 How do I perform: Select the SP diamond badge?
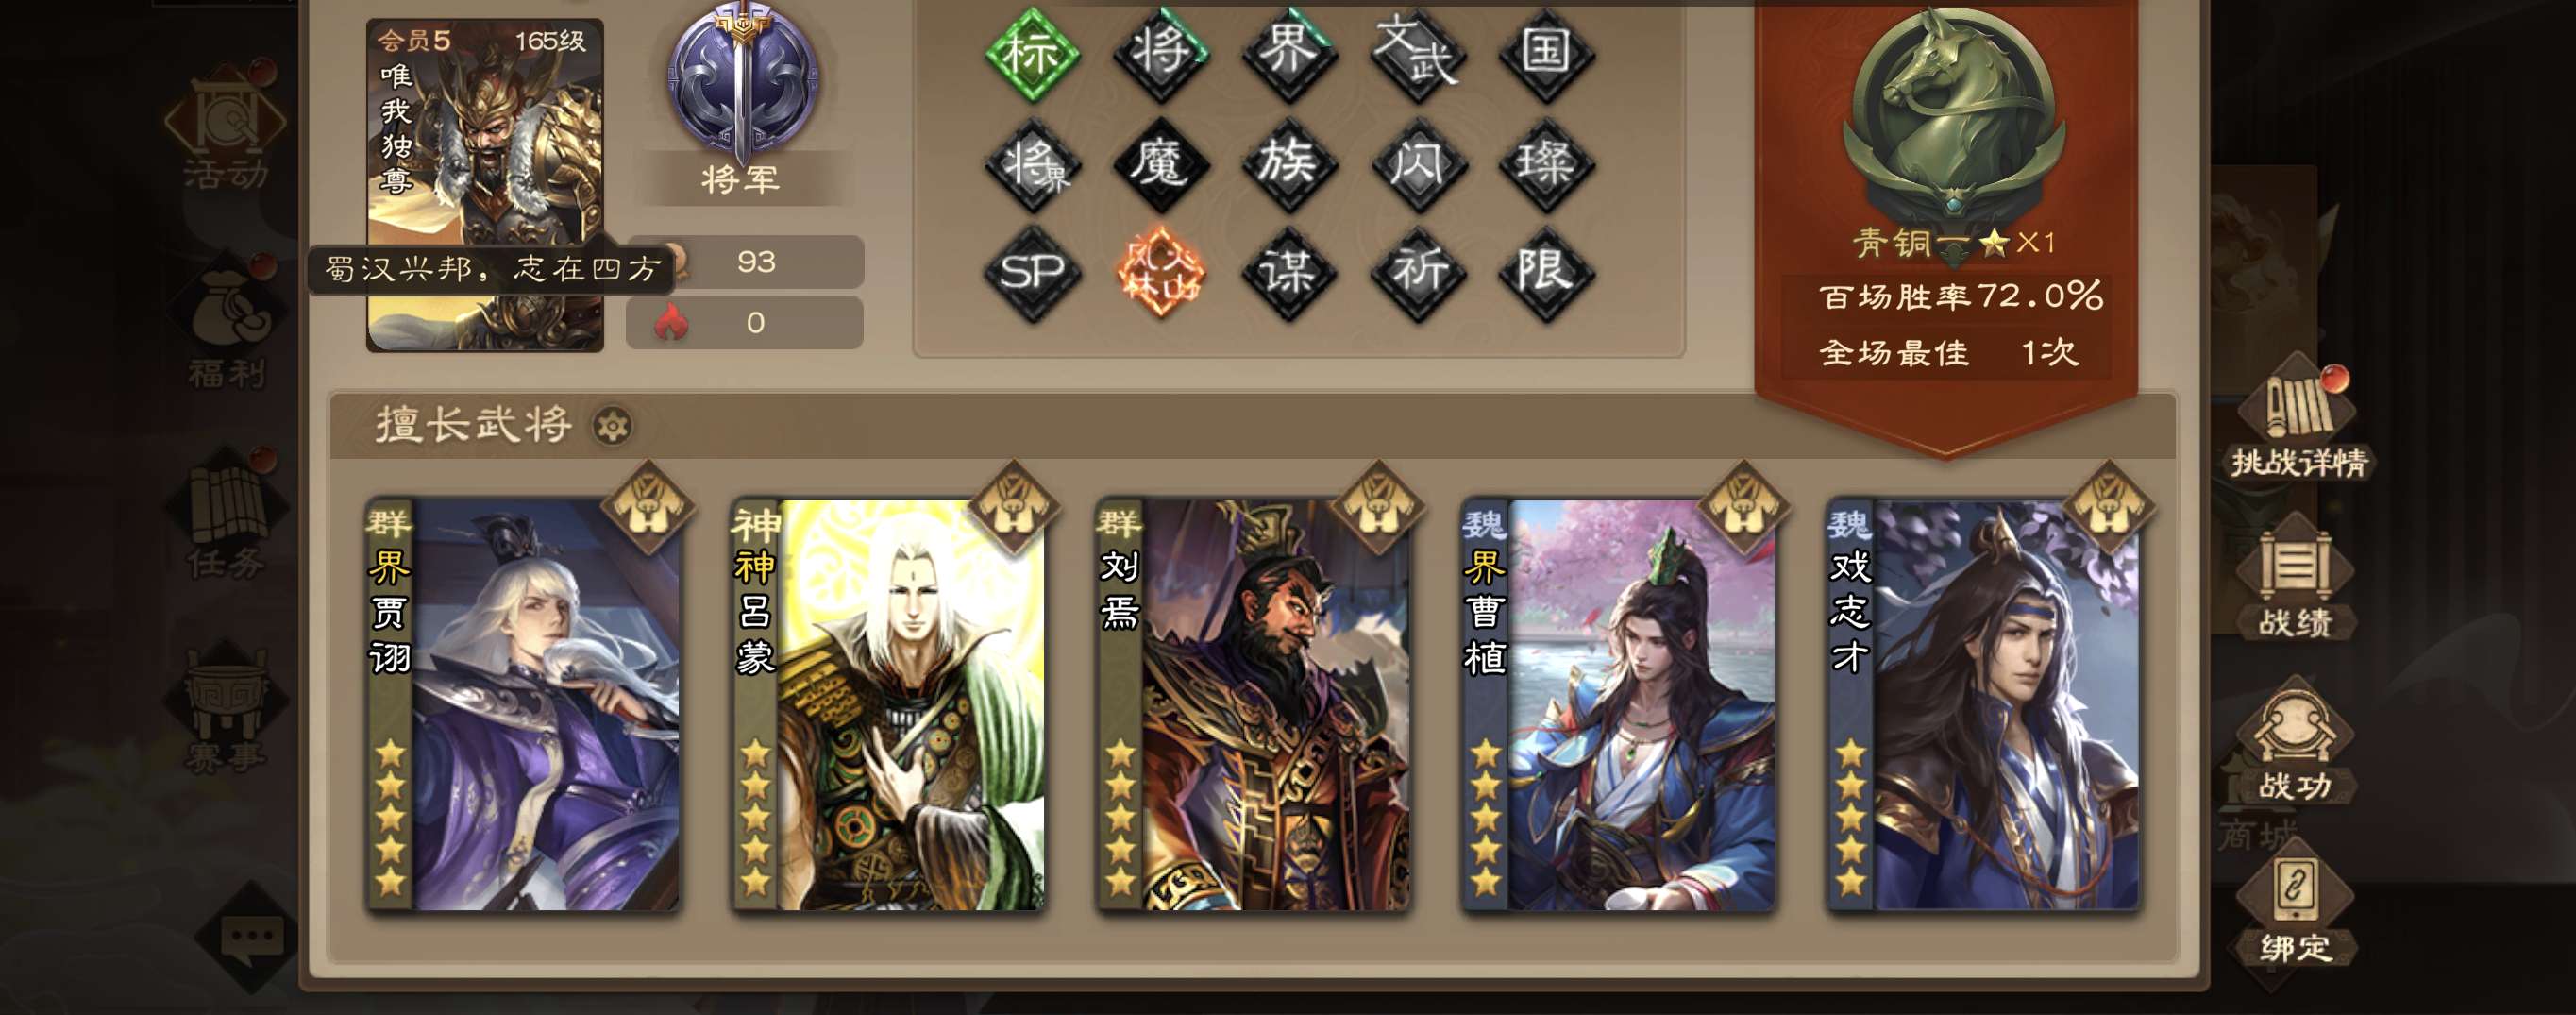tap(1032, 272)
